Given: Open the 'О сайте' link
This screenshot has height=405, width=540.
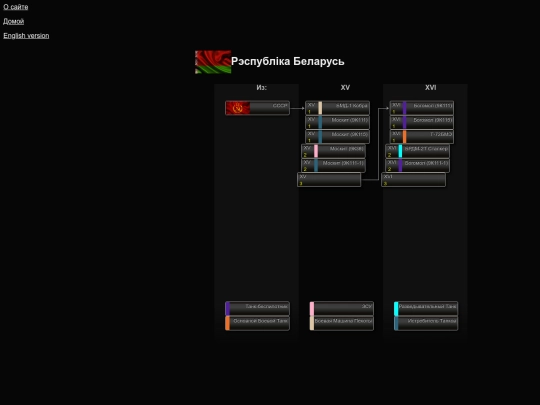Looking at the screenshot, I should pos(15,7).
